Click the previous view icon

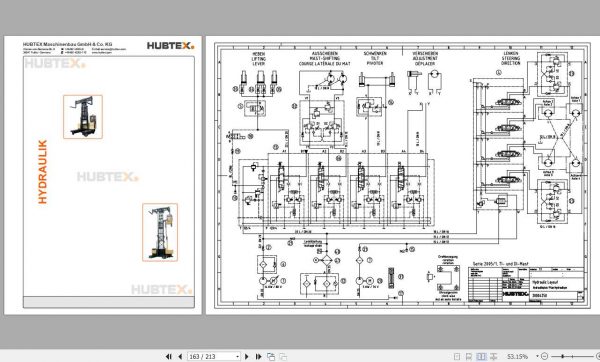coord(271,356)
